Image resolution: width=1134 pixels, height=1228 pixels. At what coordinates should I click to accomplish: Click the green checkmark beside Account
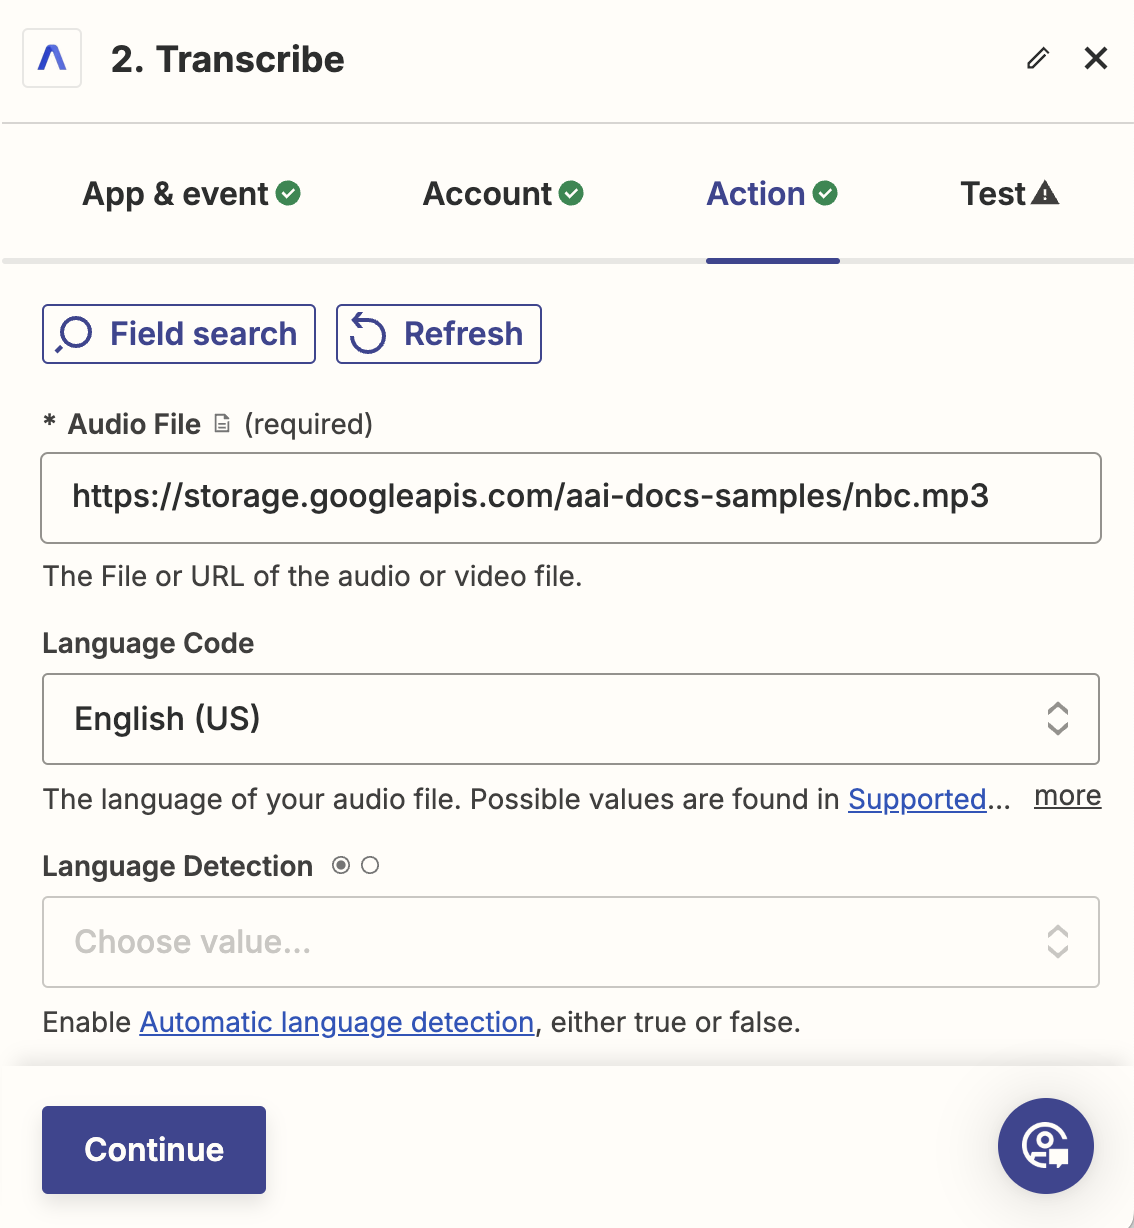[x=572, y=193]
